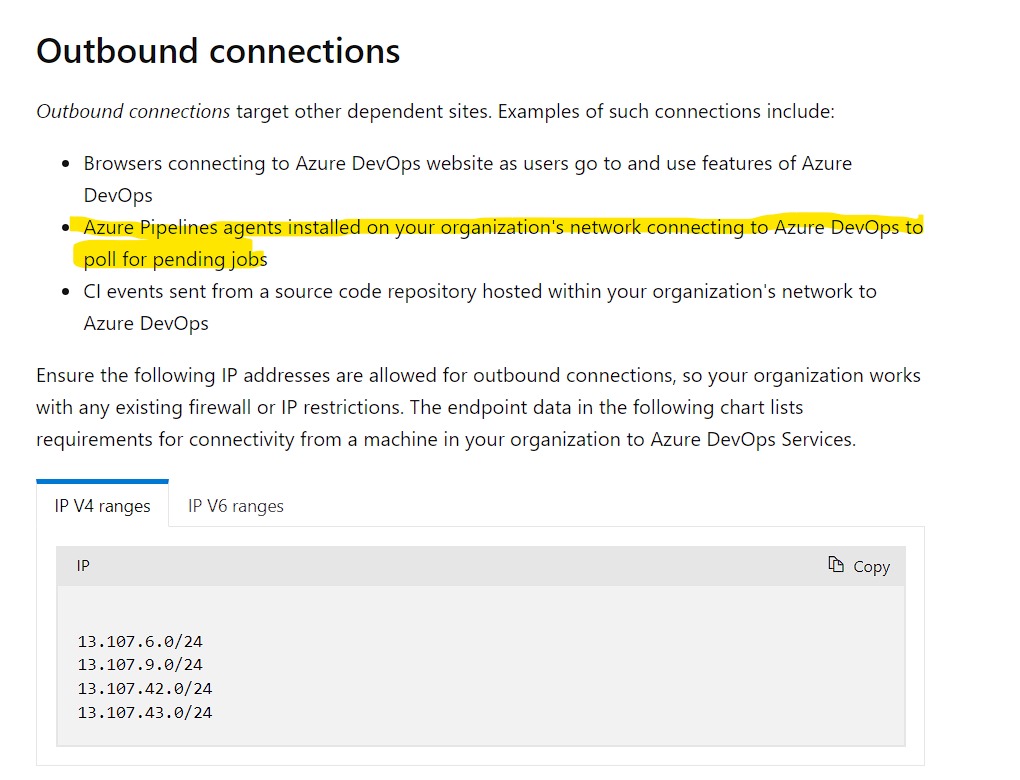Click the "Outbound connections" heading
The image size is (1020, 780).
click(x=218, y=51)
